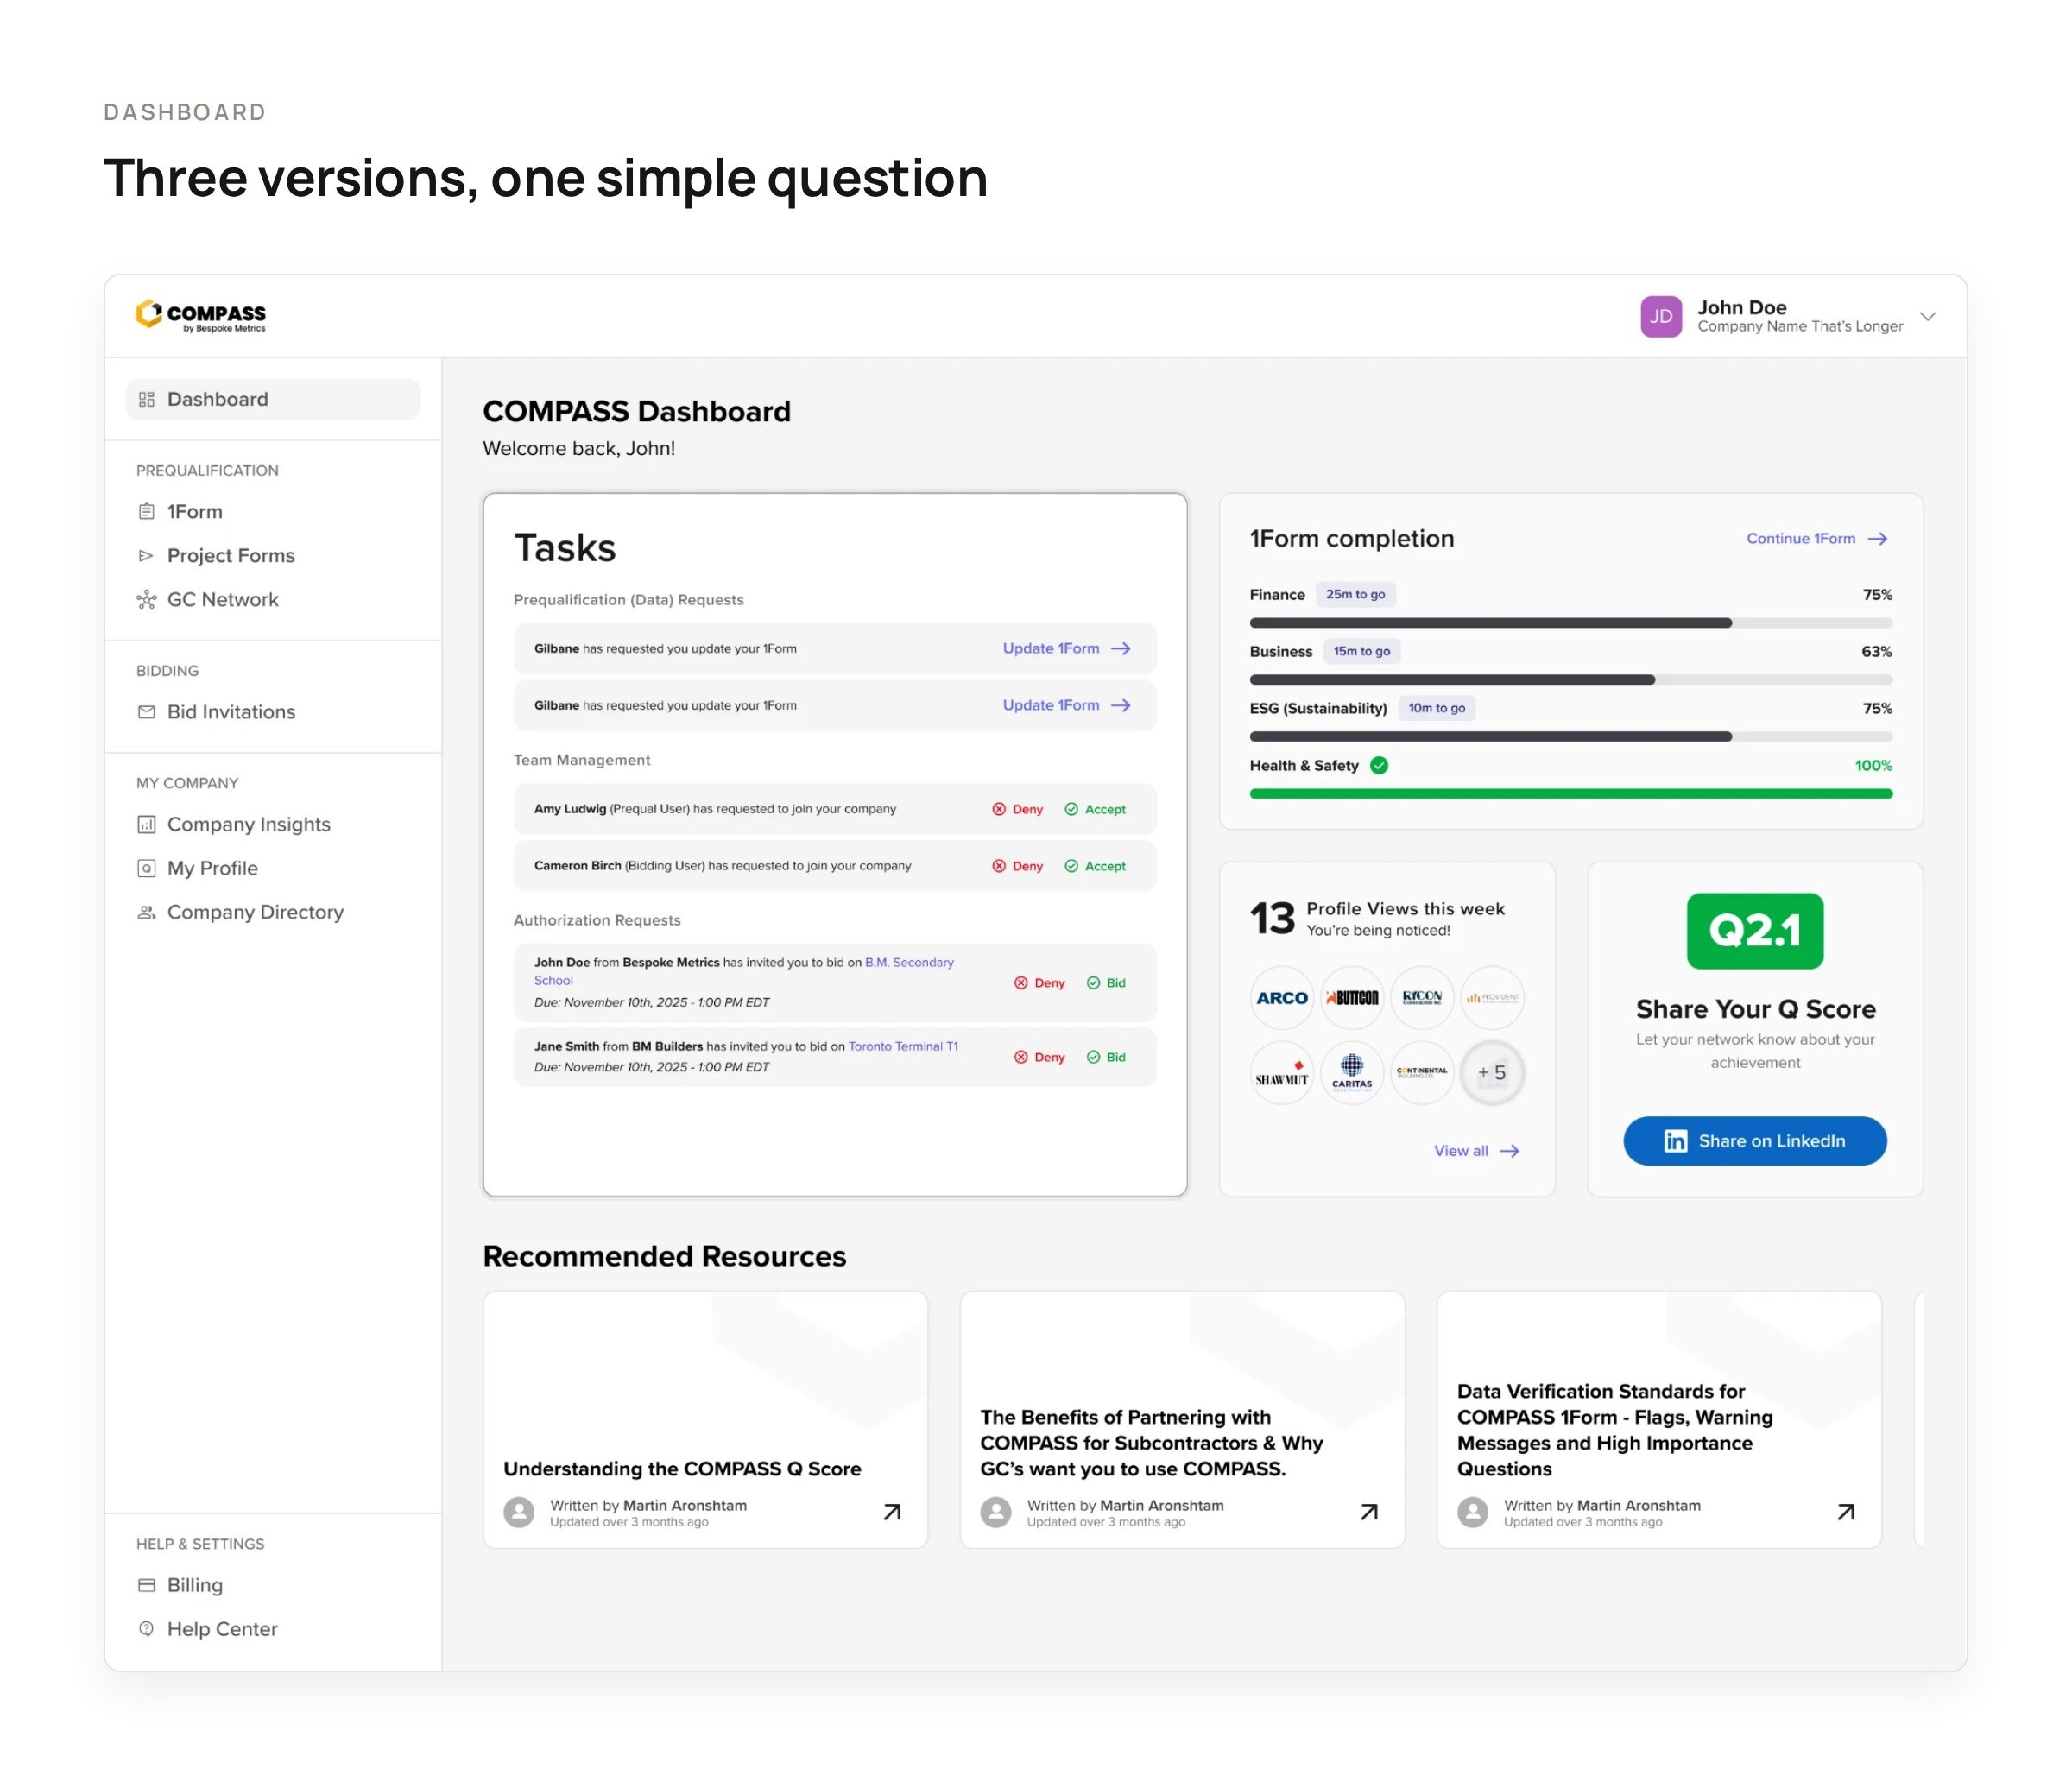Screen dimensions: 2072x1788
Task: Click arrow icon in second Gilbane request
Action: click(1121, 705)
